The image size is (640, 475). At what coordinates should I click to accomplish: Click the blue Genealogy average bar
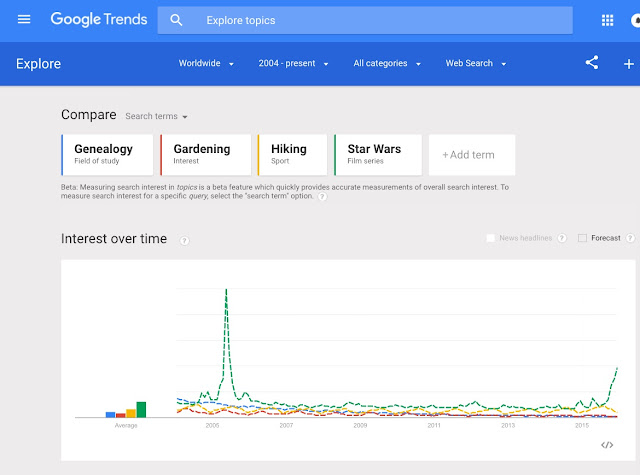(110, 415)
